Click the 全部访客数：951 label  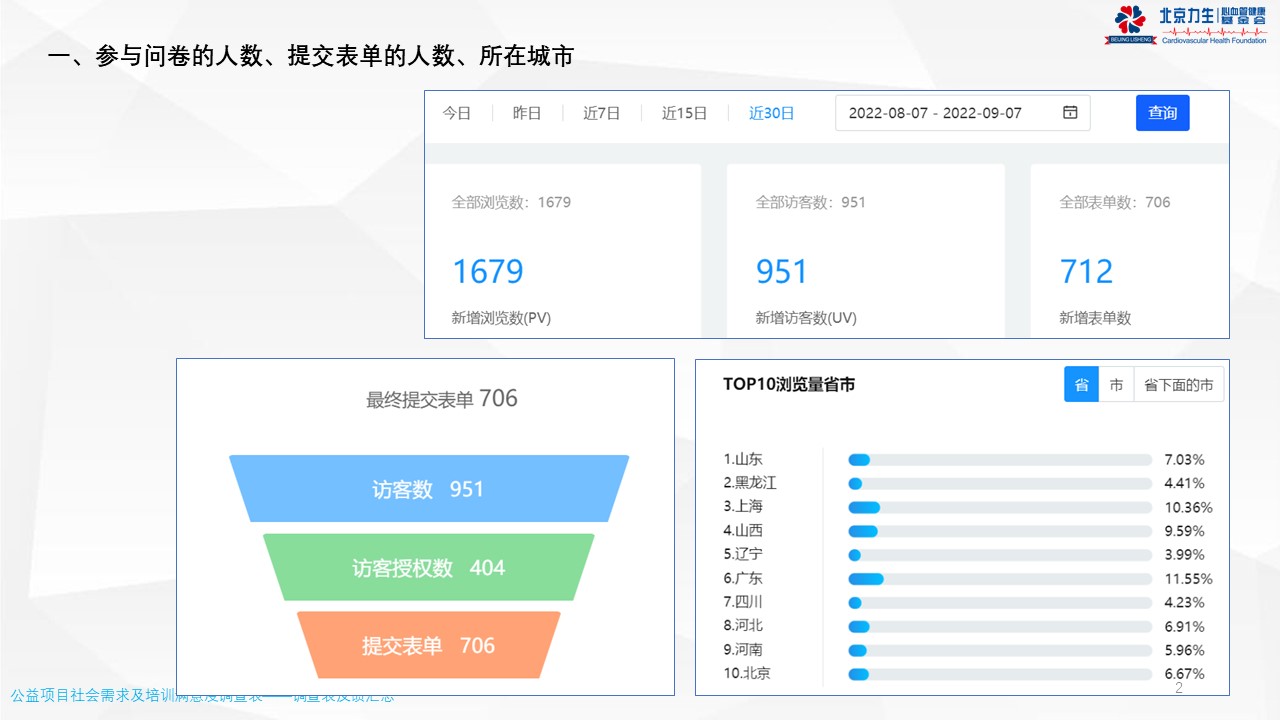tap(811, 202)
